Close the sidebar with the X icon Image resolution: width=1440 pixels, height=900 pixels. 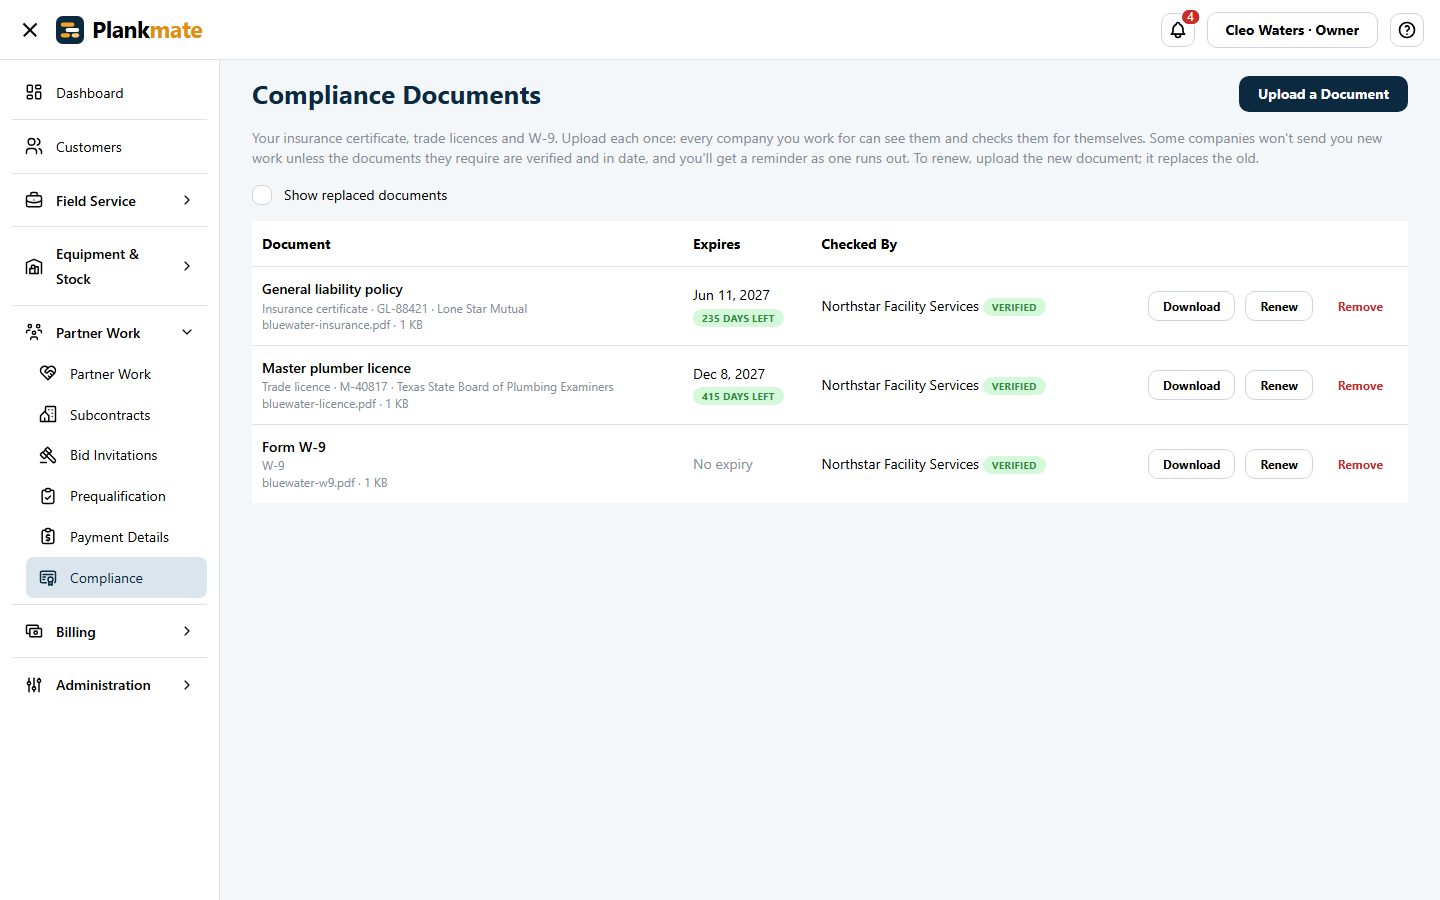pos(30,30)
